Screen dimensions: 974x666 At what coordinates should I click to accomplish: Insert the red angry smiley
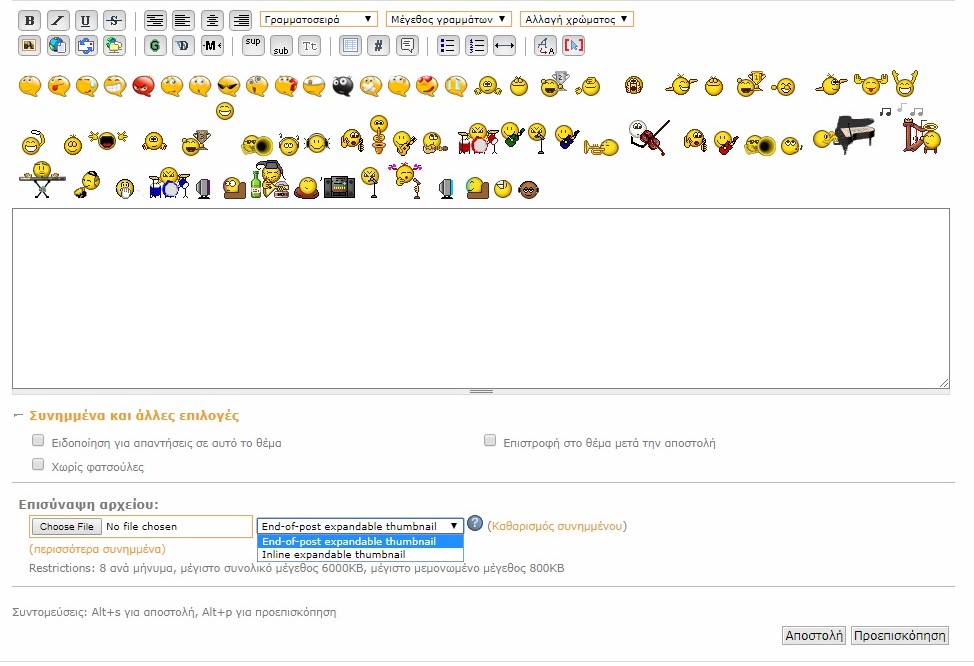tap(142, 87)
